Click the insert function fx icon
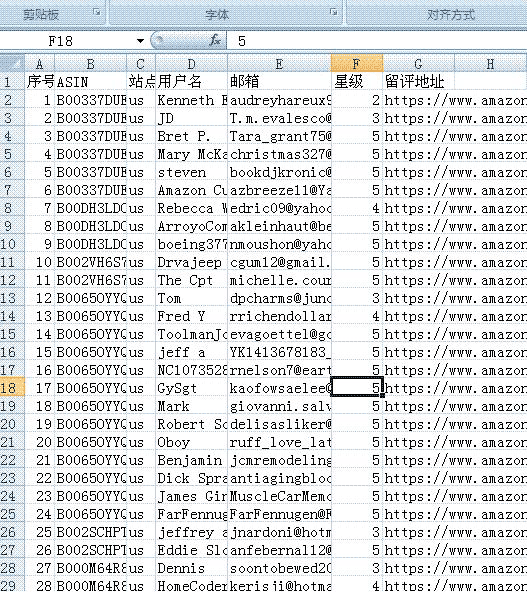The height and width of the screenshot is (599, 527). (x=215, y=40)
